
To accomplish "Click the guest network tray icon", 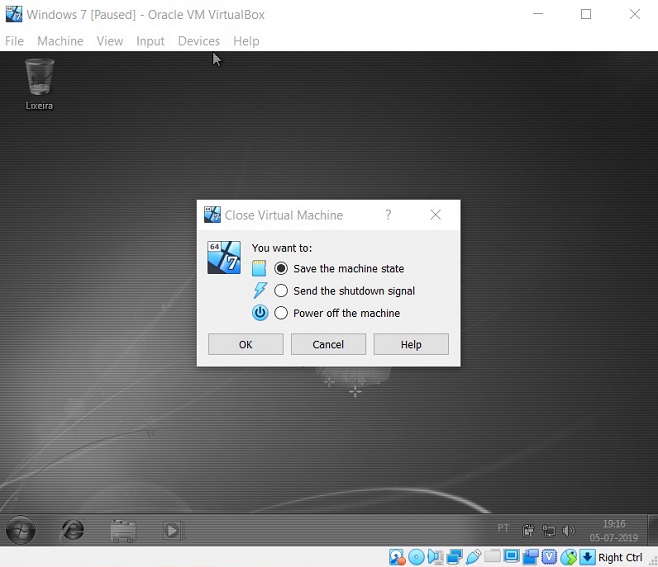I will pyautogui.click(x=548, y=531).
